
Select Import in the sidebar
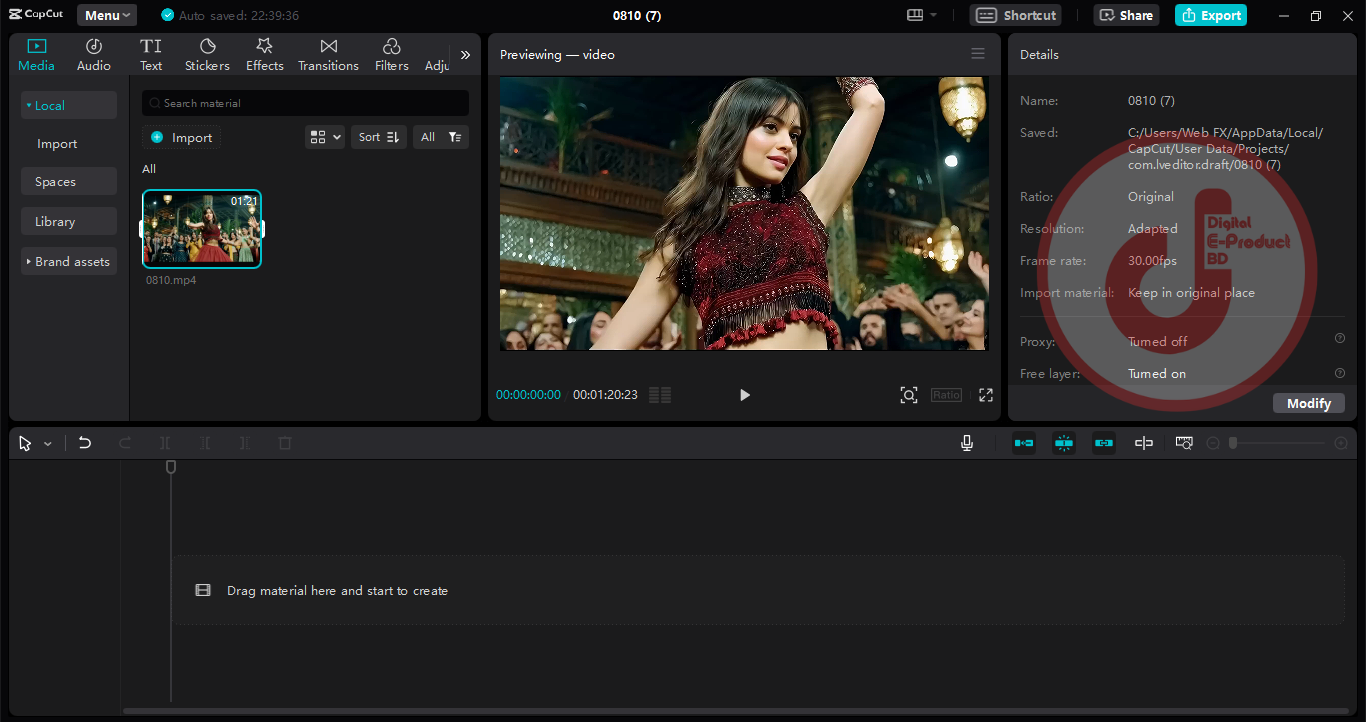coord(57,144)
